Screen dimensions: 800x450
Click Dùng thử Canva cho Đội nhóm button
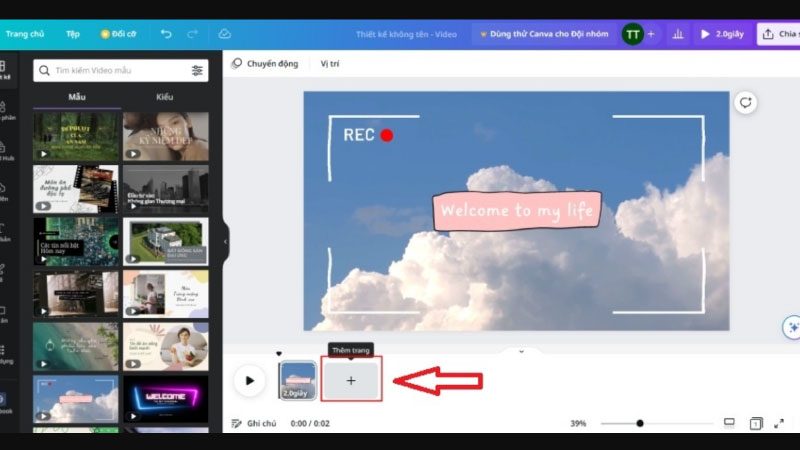tap(544, 34)
